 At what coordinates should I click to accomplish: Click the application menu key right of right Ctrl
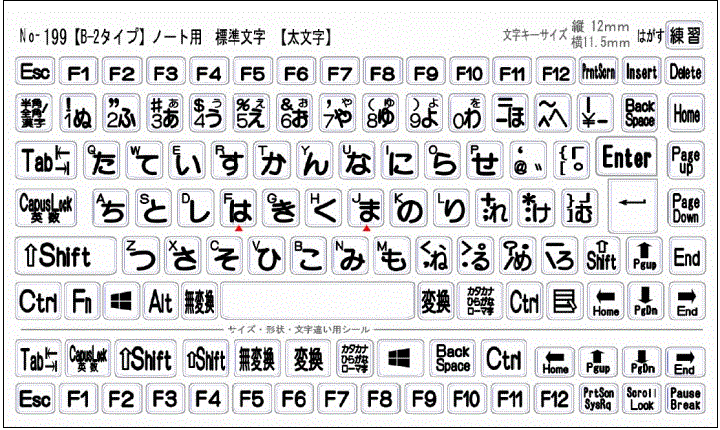click(x=564, y=299)
